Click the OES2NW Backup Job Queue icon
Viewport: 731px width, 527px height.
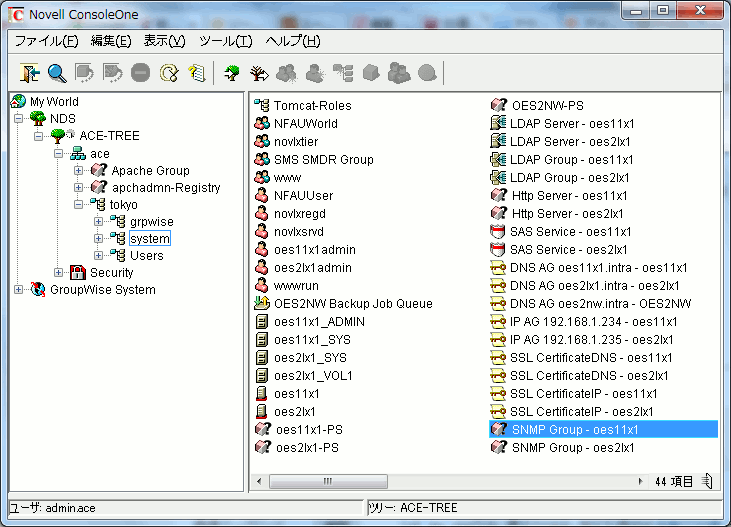(x=262, y=304)
